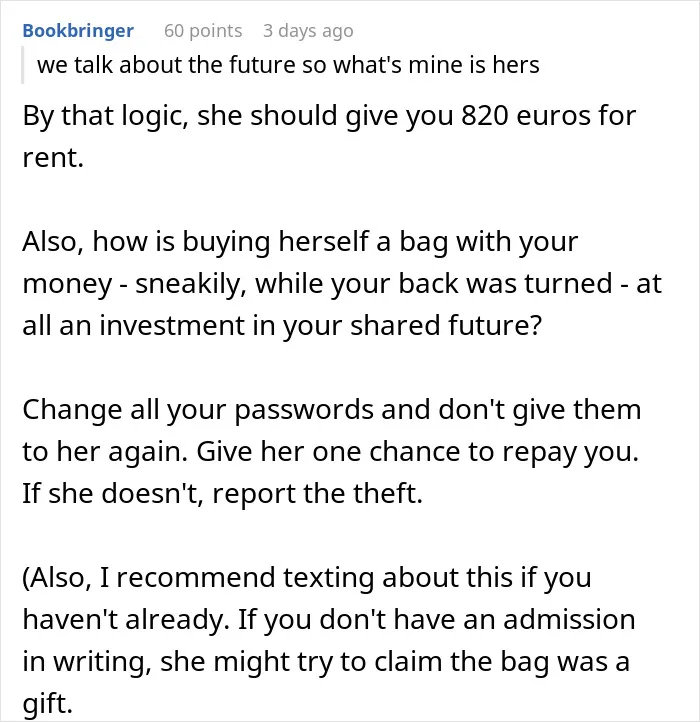
Task: Click the '60 points' score label
Action: coord(203,31)
